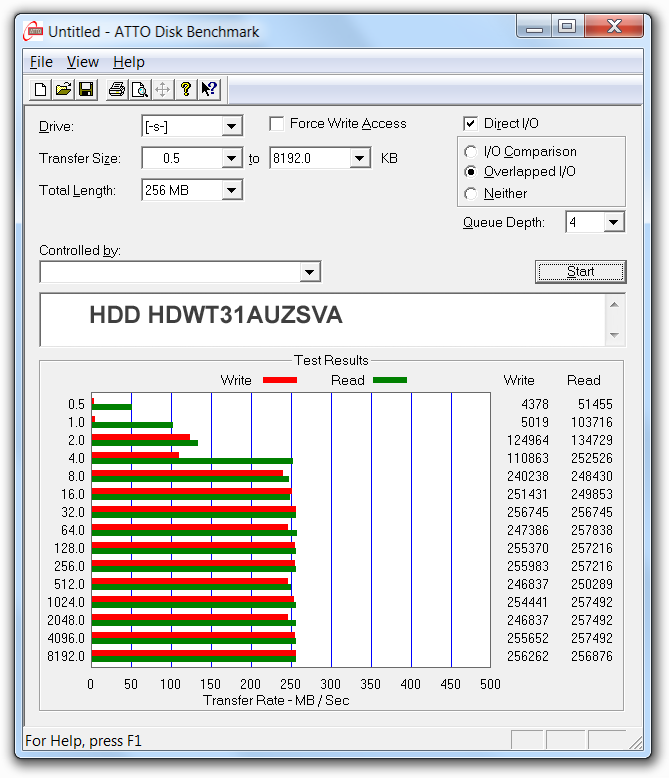Click the write value 255983
Screen dimensions: 669x778
click(528, 566)
